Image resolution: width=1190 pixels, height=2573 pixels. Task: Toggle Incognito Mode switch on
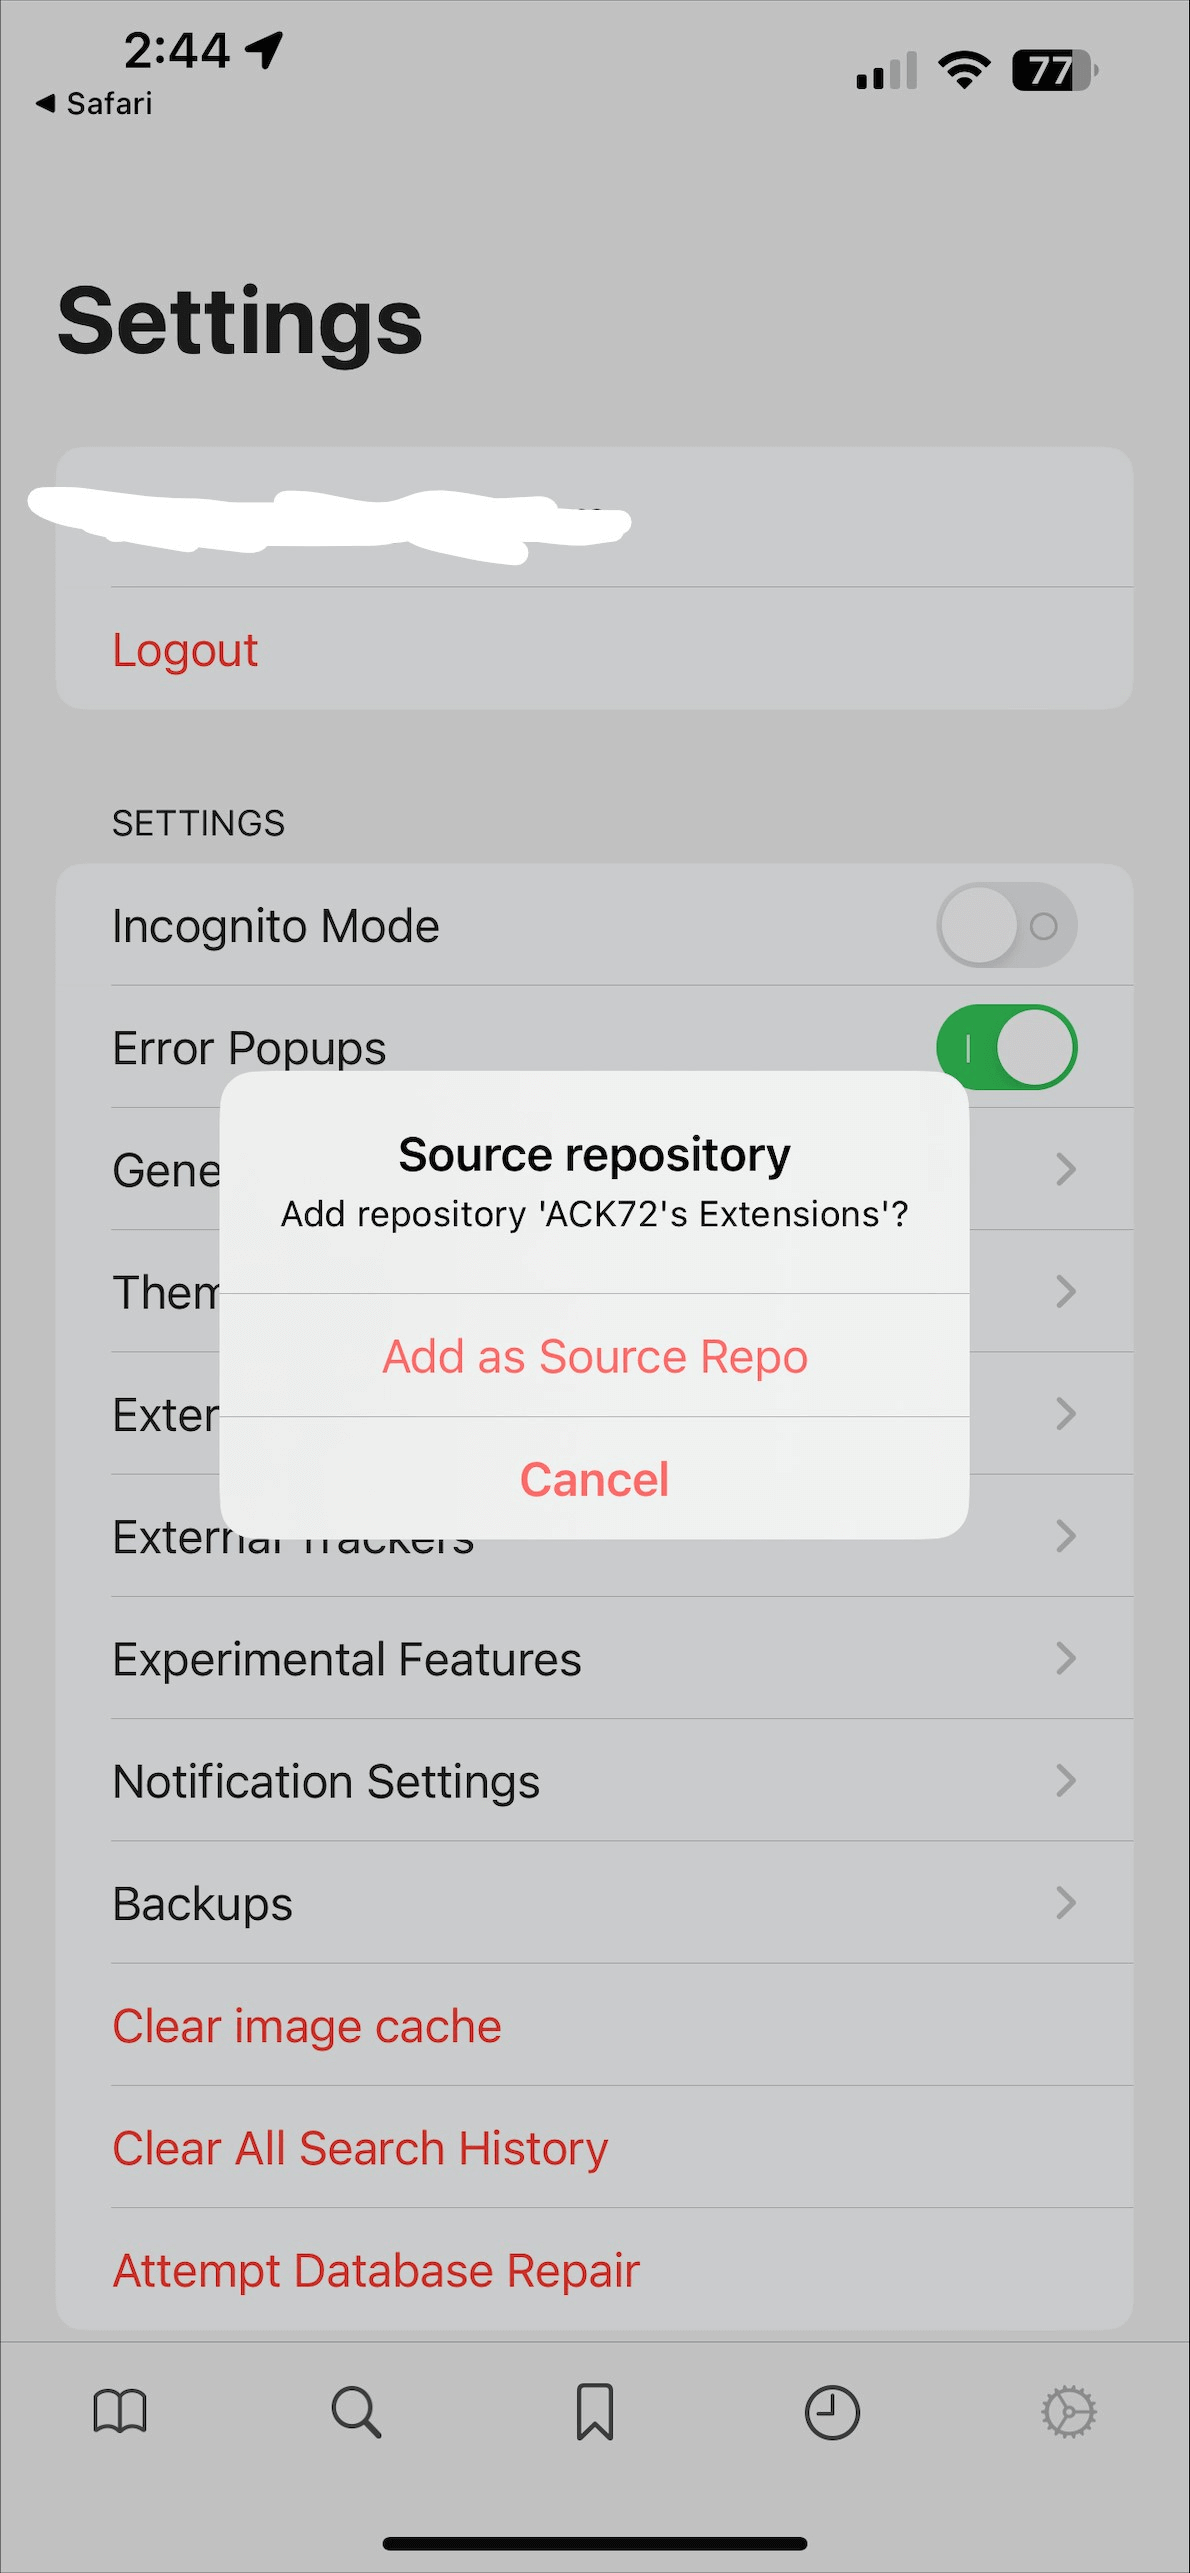coord(1006,925)
